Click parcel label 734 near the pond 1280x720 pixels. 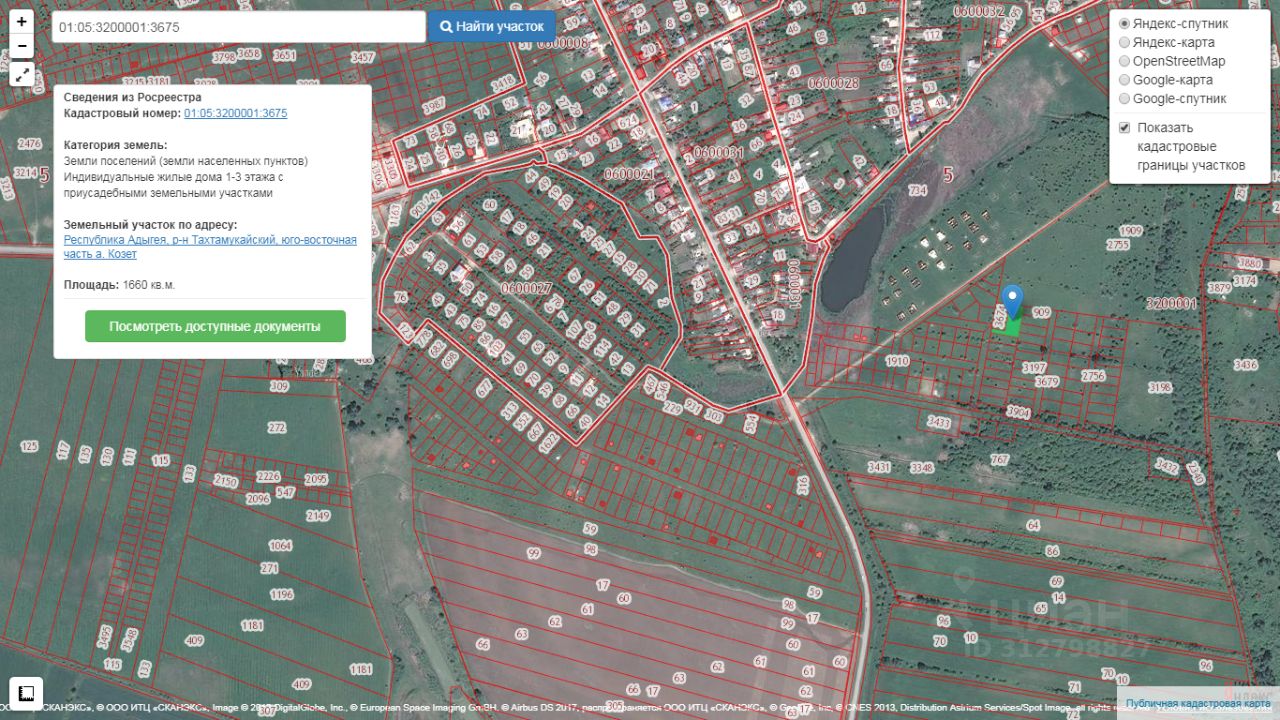click(x=917, y=190)
